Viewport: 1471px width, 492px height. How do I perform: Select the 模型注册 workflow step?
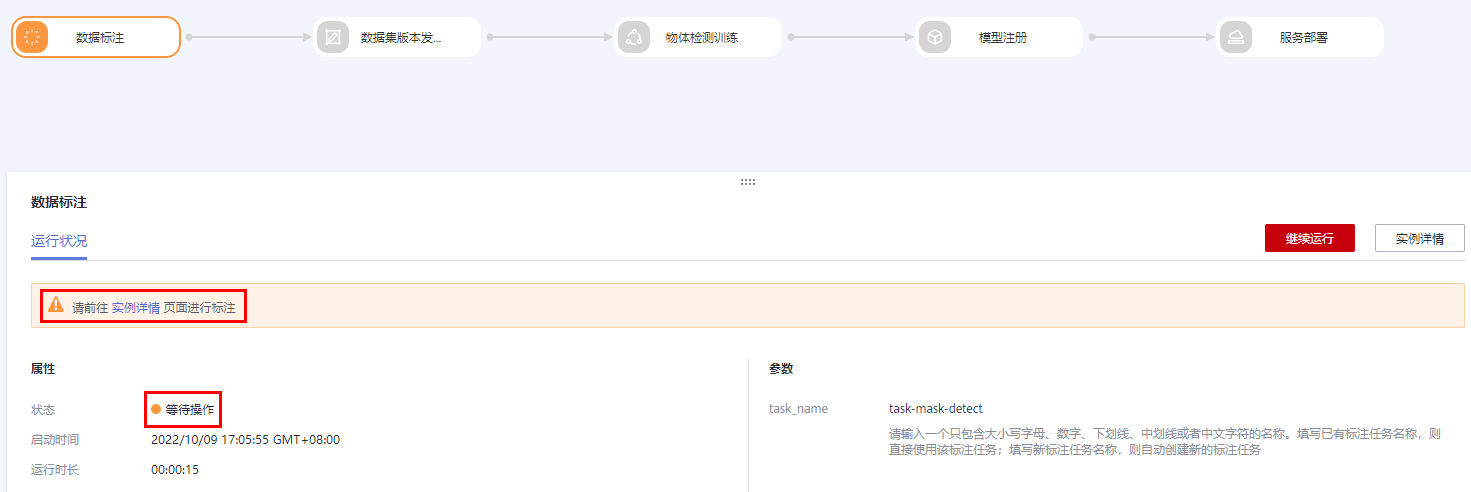[1003, 38]
